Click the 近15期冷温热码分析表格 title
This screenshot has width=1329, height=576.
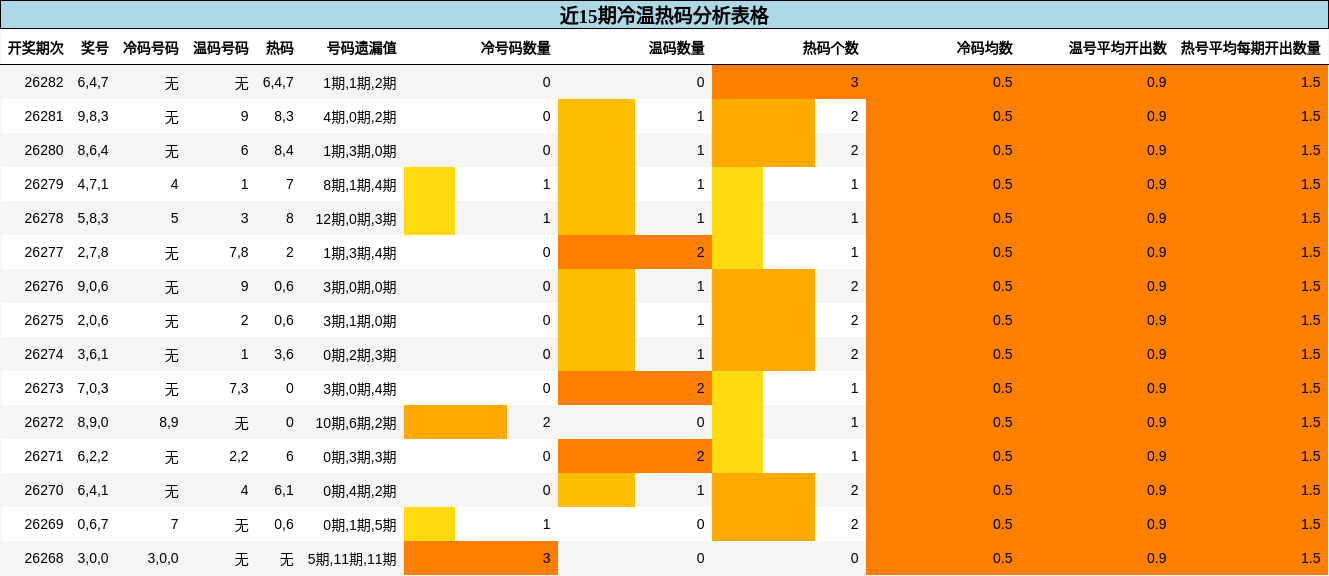(664, 15)
